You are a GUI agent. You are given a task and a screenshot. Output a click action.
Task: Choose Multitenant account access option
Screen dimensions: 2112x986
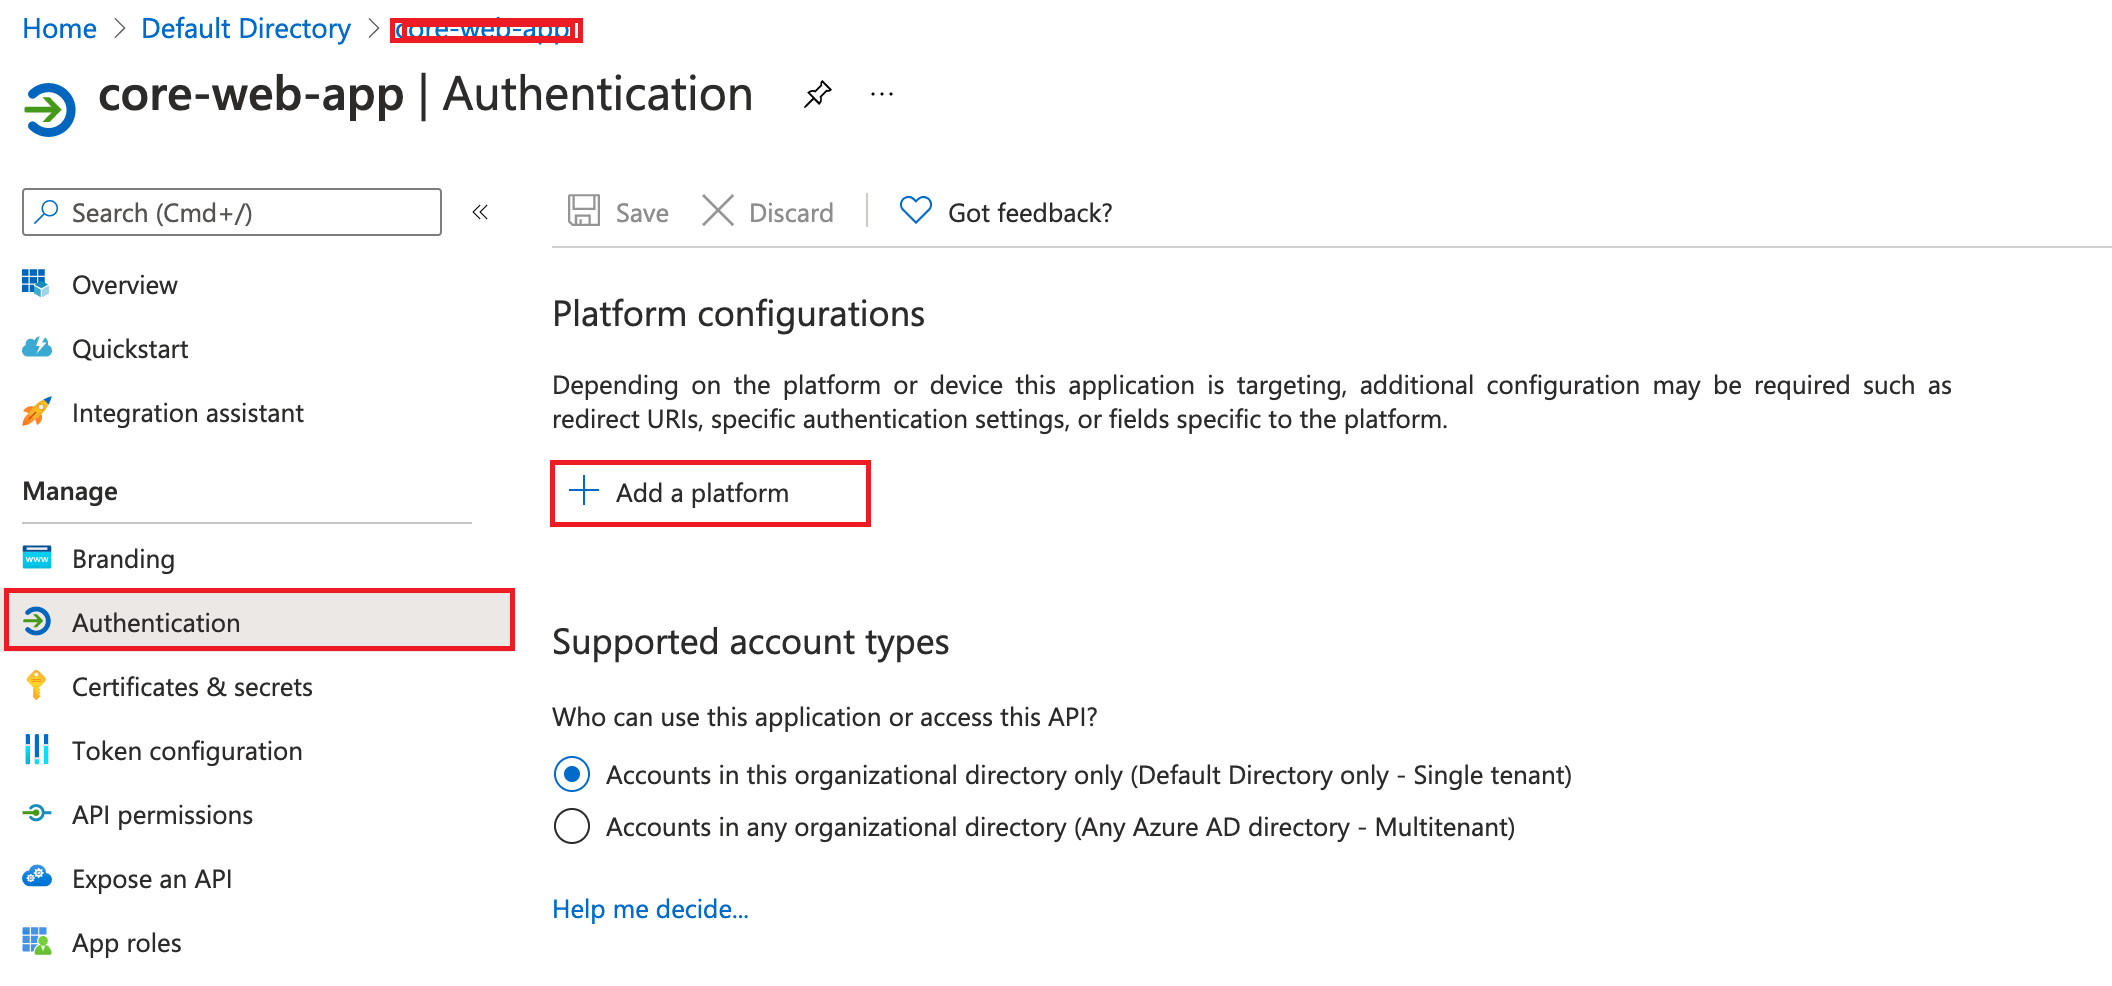pyautogui.click(x=571, y=826)
